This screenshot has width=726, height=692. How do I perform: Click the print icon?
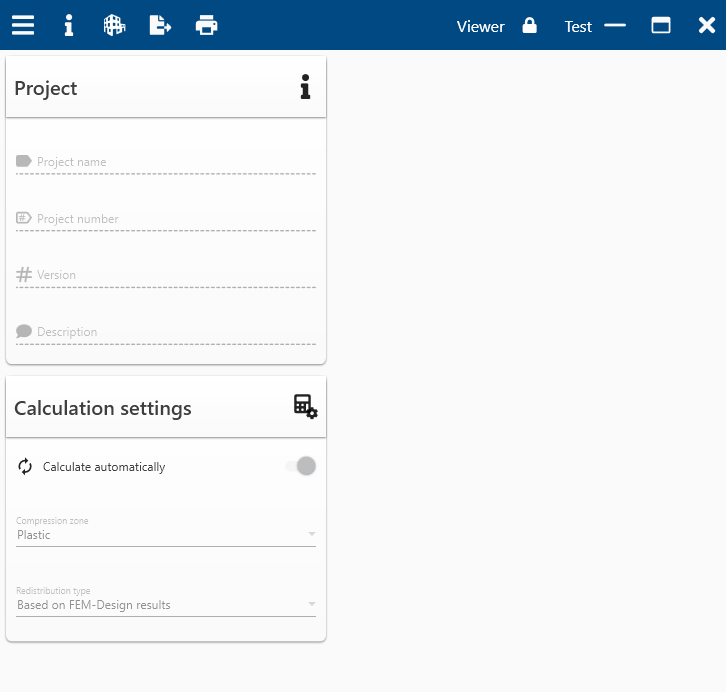(207, 25)
